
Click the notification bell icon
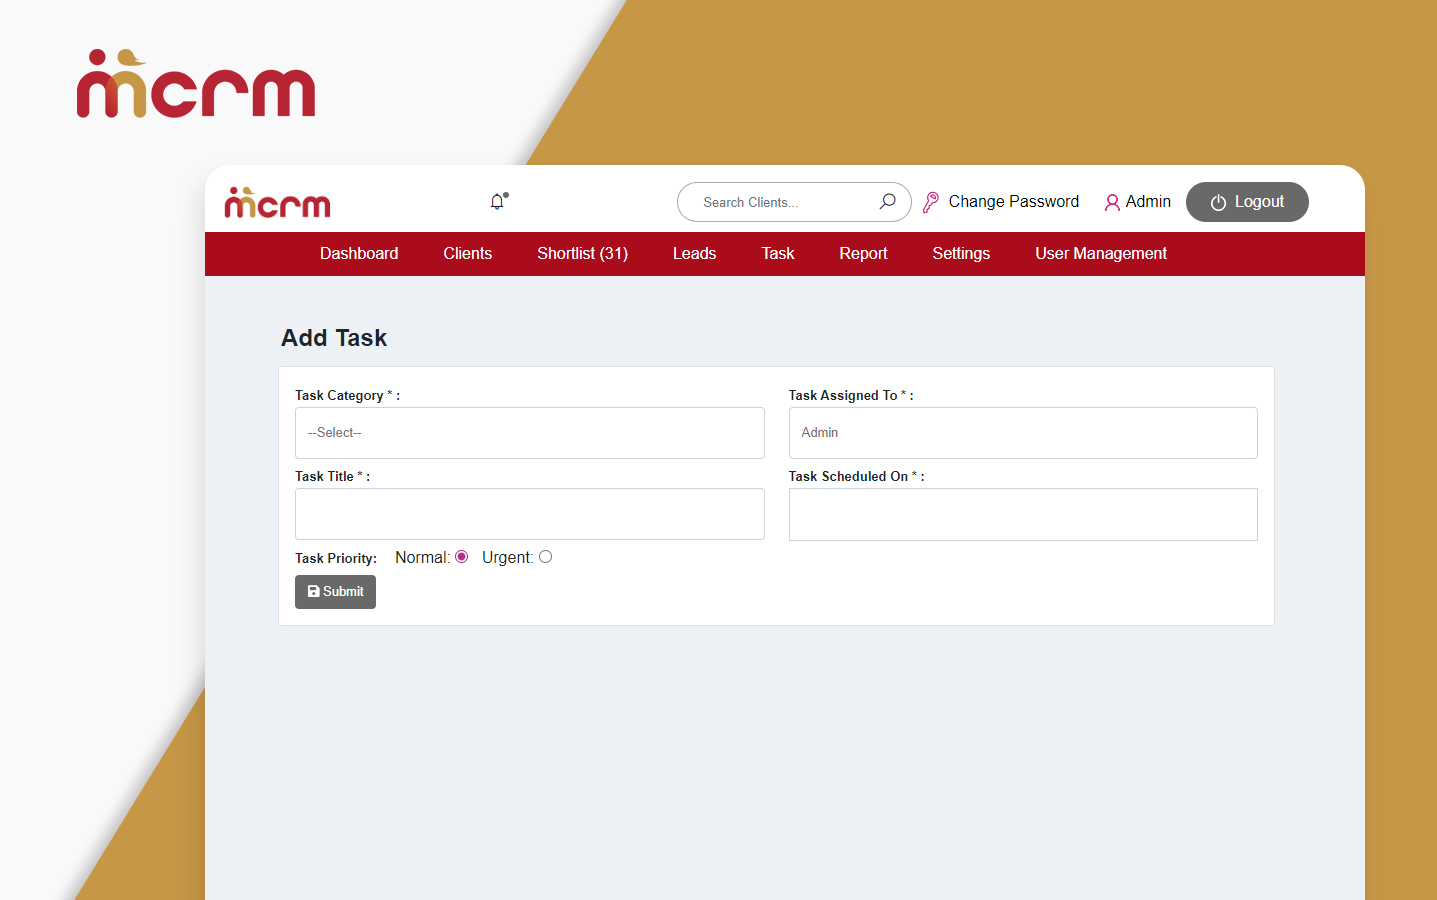click(497, 202)
